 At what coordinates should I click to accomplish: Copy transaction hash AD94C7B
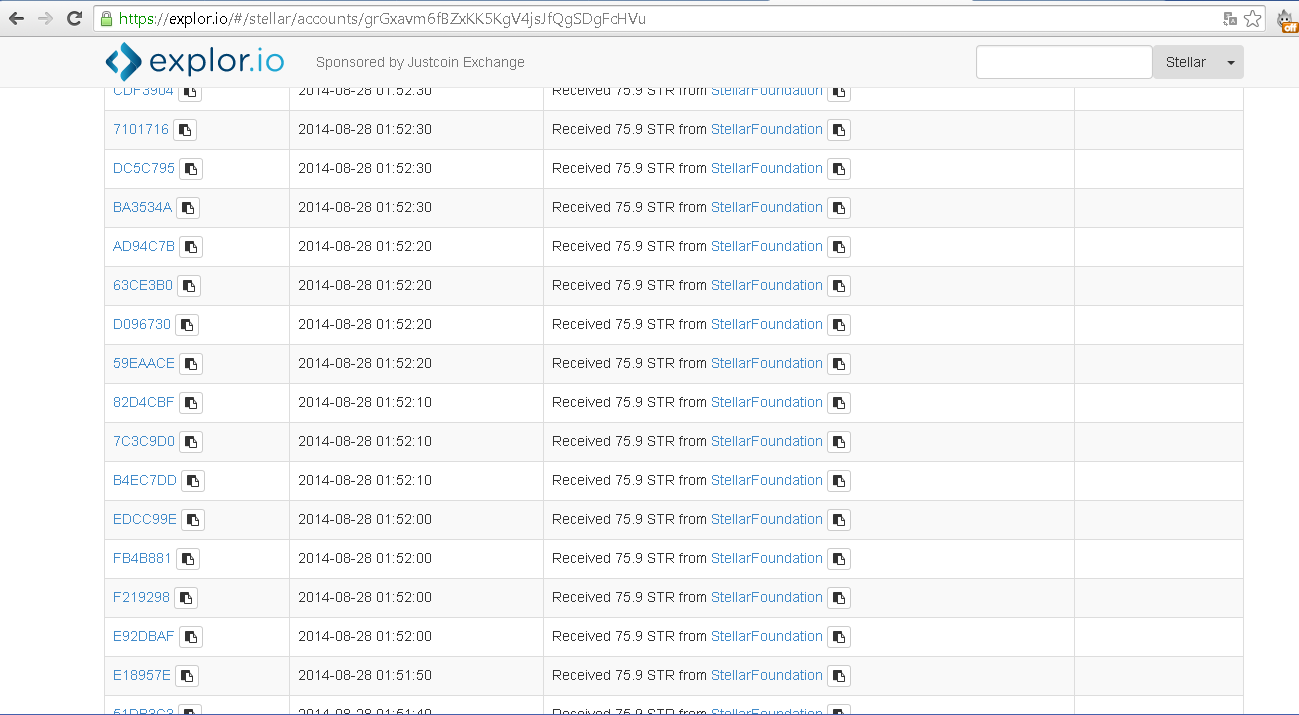[x=191, y=247]
